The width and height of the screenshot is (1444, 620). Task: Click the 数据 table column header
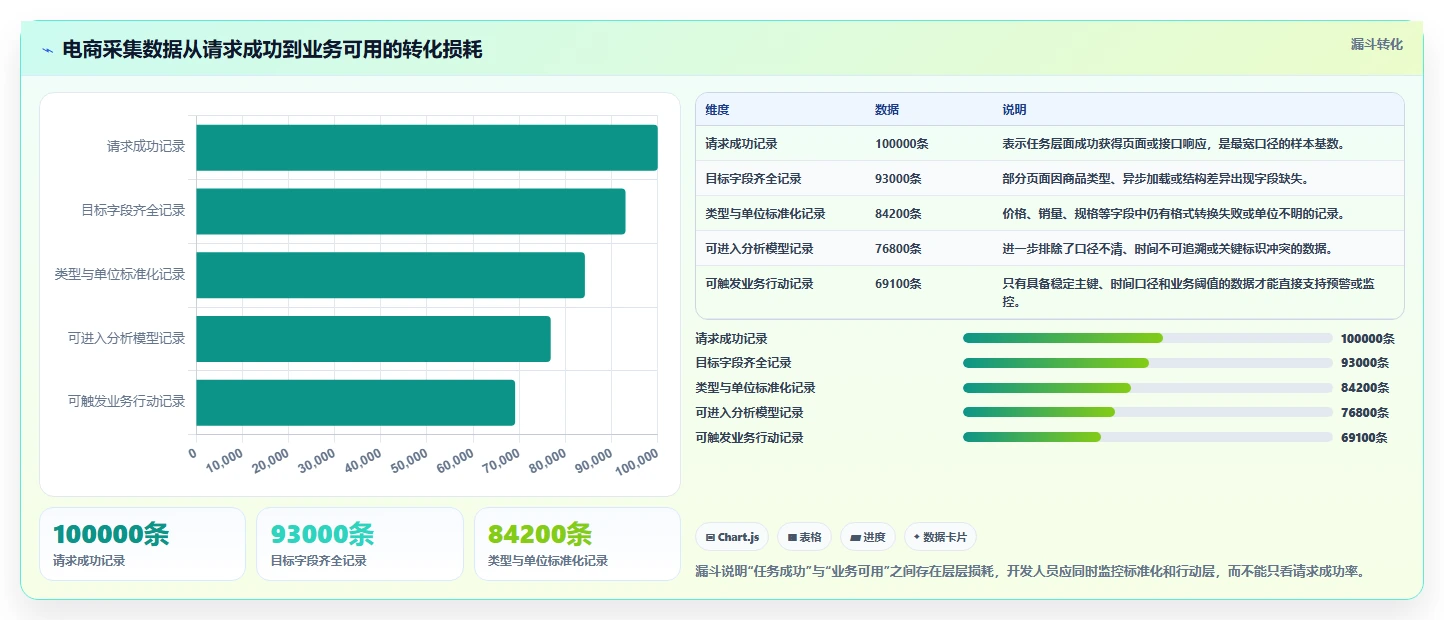(x=887, y=110)
